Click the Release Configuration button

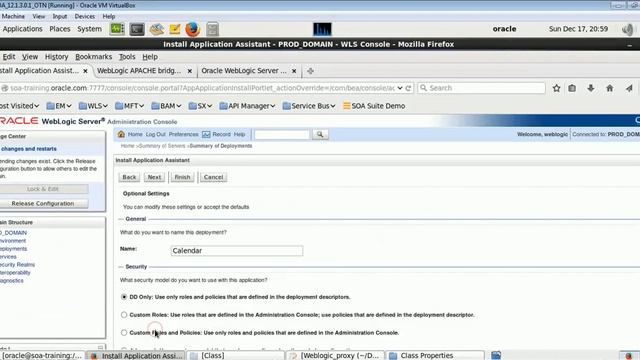[x=43, y=204]
